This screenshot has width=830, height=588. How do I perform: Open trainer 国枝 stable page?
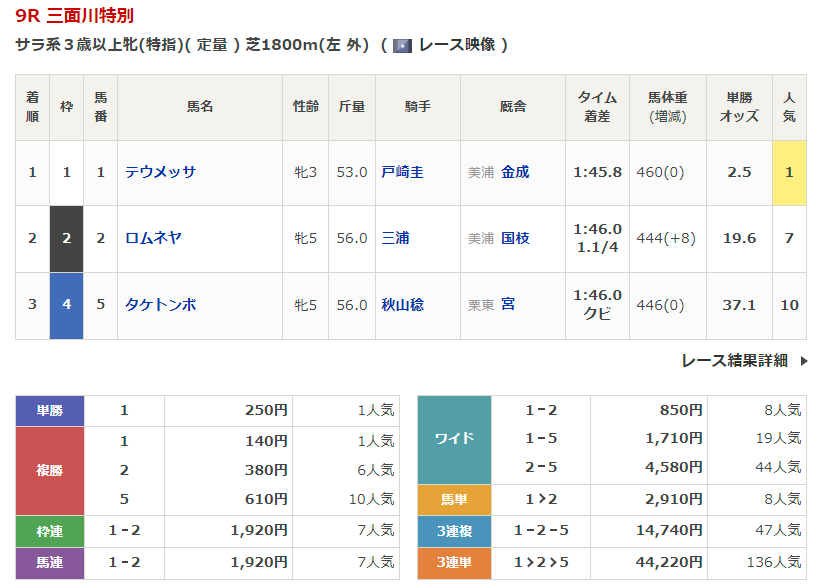(x=515, y=238)
